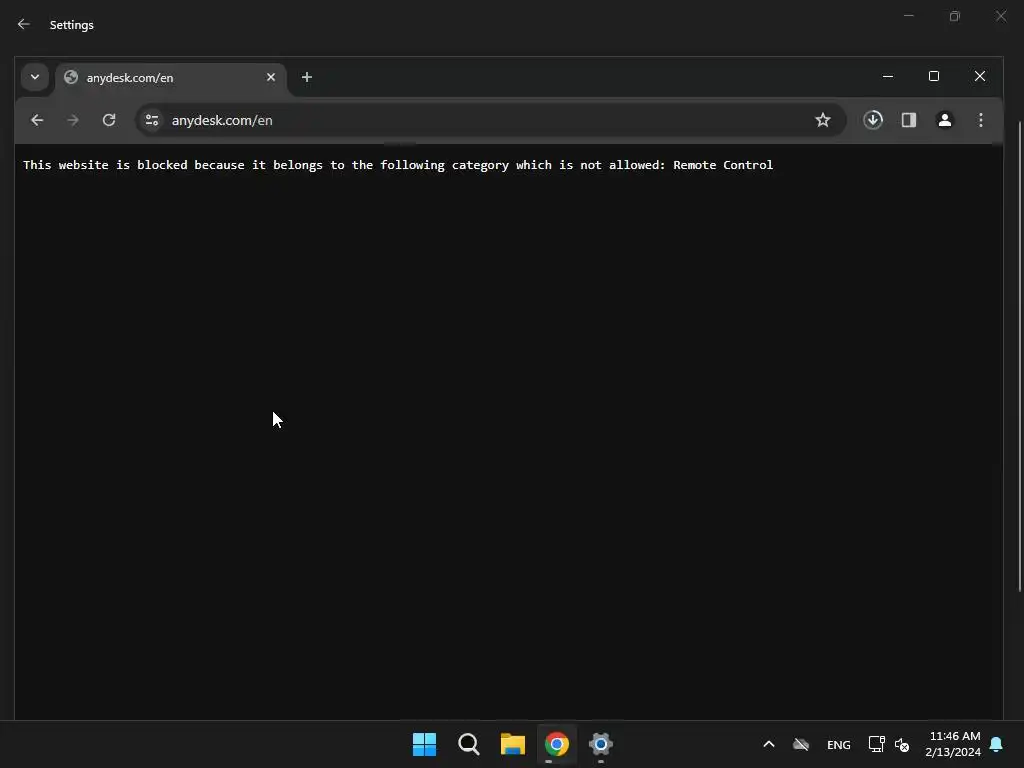Image resolution: width=1024 pixels, height=768 pixels.
Task: Open Chrome three-dot menu
Action: [981, 120]
